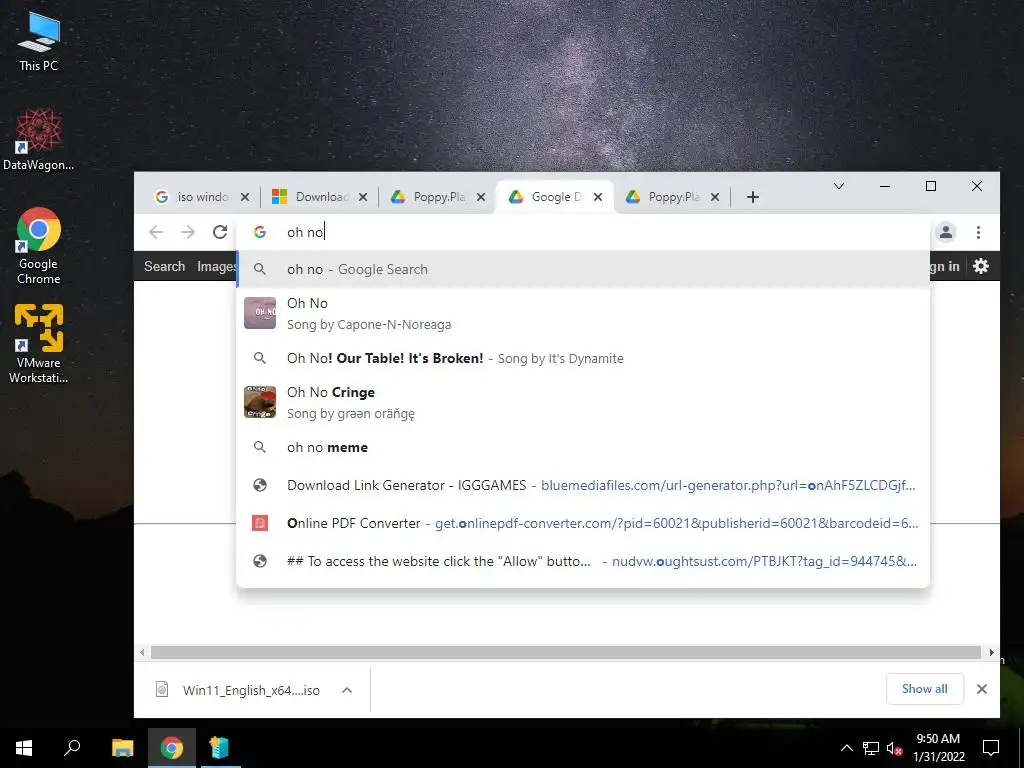Image resolution: width=1024 pixels, height=768 pixels.
Task: Click the Chrome back arrow
Action: point(155,232)
